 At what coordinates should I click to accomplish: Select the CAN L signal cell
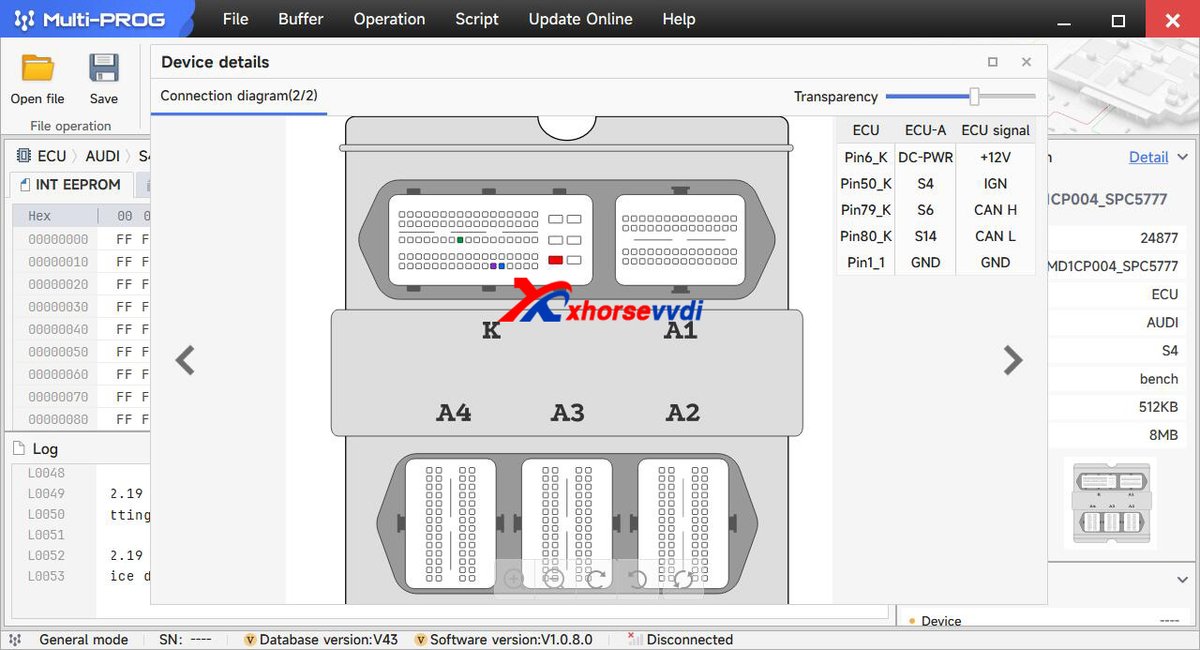pyautogui.click(x=995, y=236)
